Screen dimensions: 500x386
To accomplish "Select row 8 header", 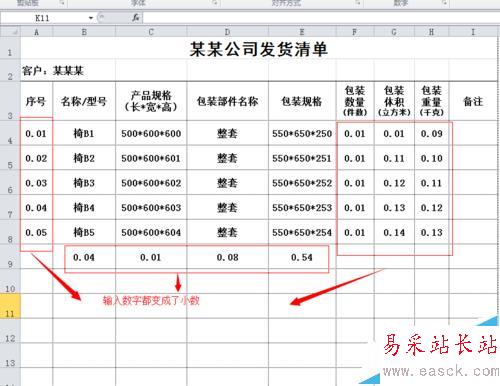I will [x=10, y=232].
